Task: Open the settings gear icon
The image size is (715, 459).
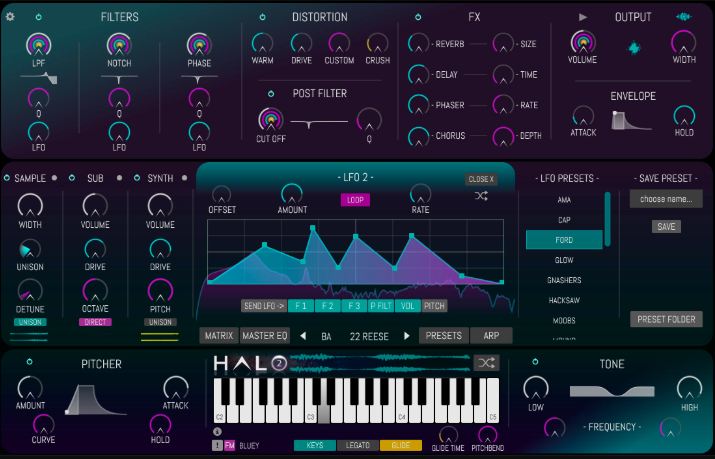Action: [10, 17]
